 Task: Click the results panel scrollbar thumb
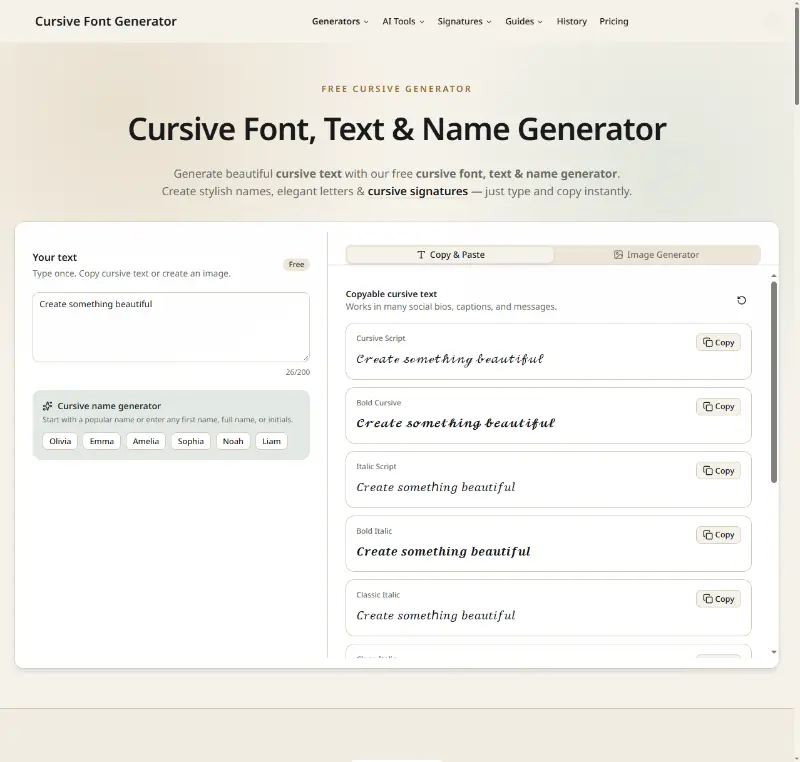773,383
